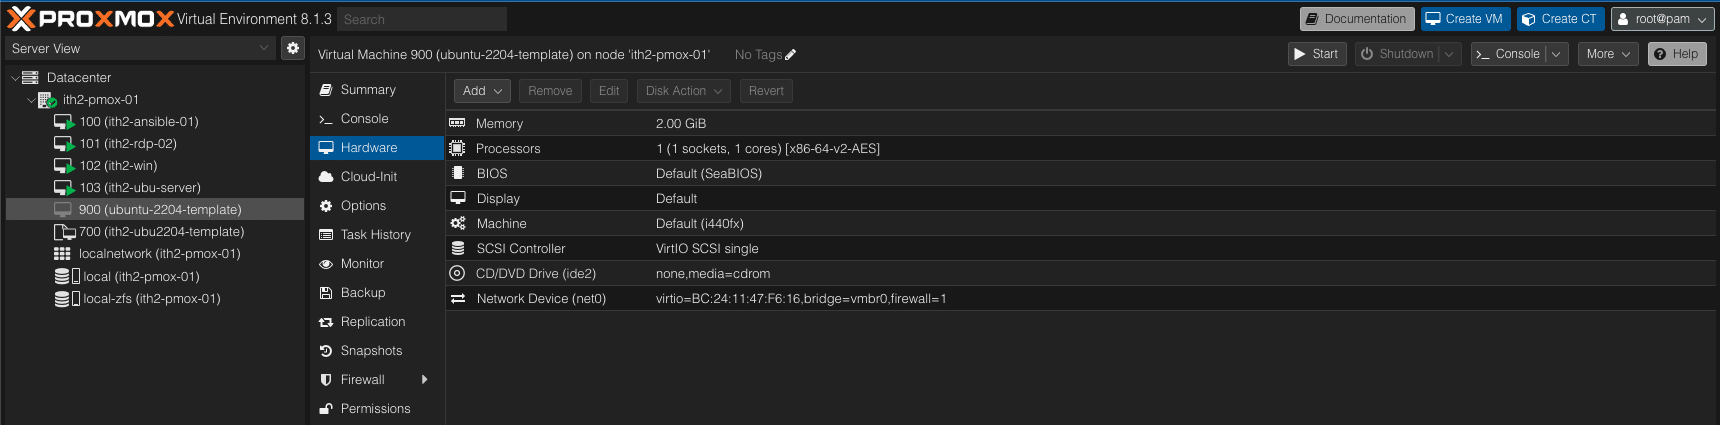Click the pencil icon to edit tags

pos(791,55)
